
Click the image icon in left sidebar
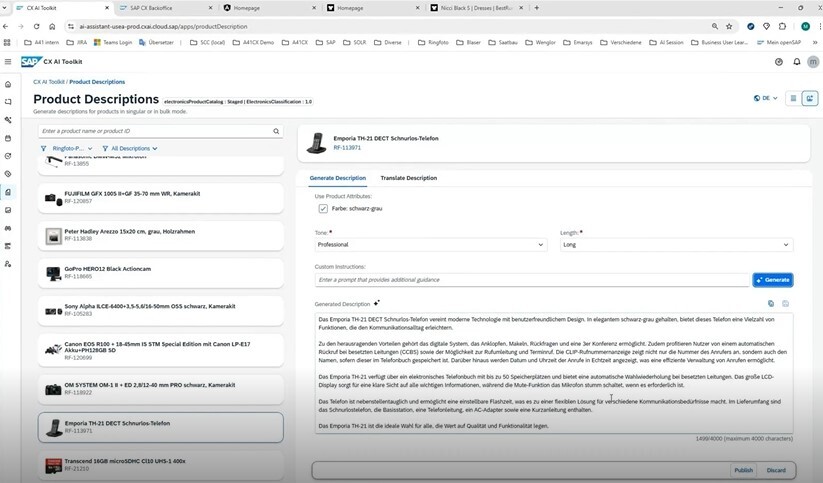(x=8, y=210)
